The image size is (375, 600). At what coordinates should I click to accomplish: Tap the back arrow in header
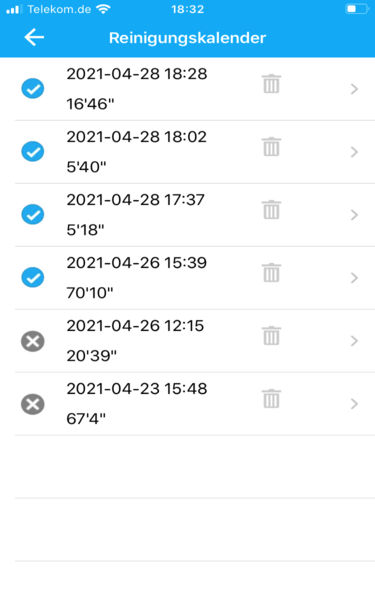point(34,38)
